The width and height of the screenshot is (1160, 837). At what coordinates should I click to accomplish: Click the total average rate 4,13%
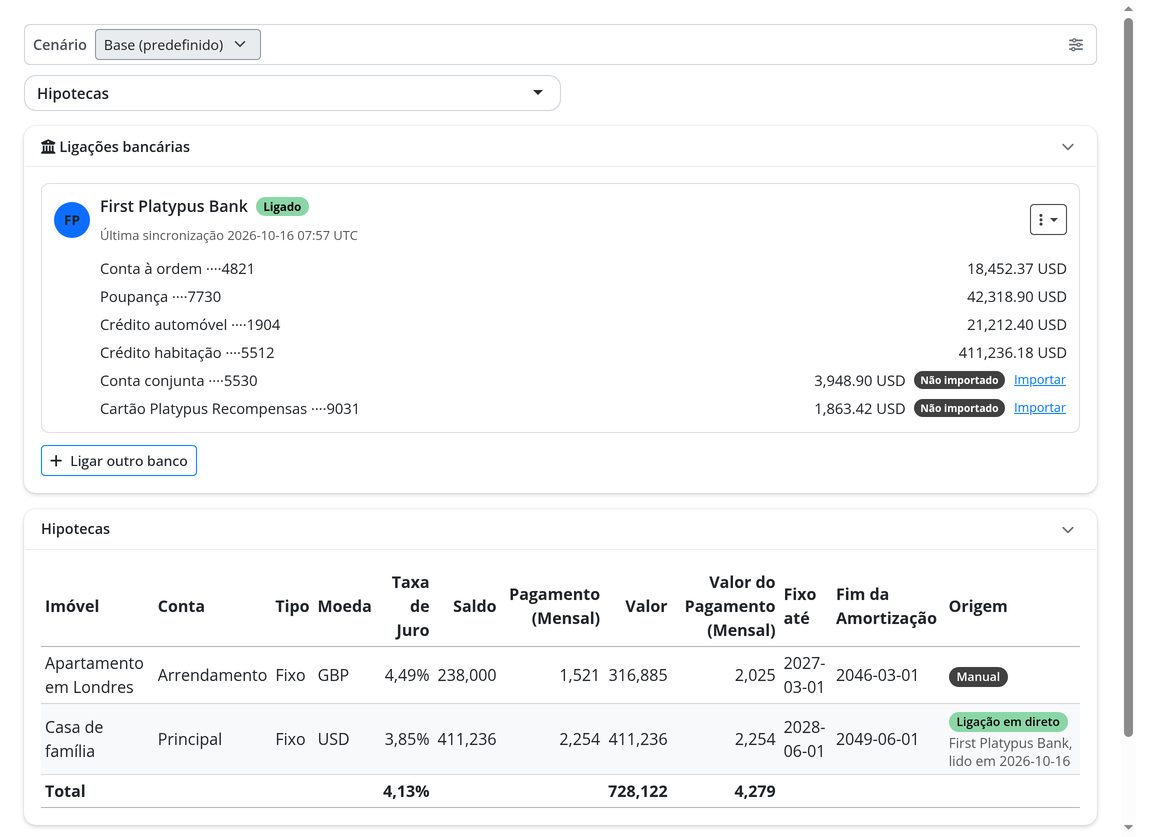point(406,791)
